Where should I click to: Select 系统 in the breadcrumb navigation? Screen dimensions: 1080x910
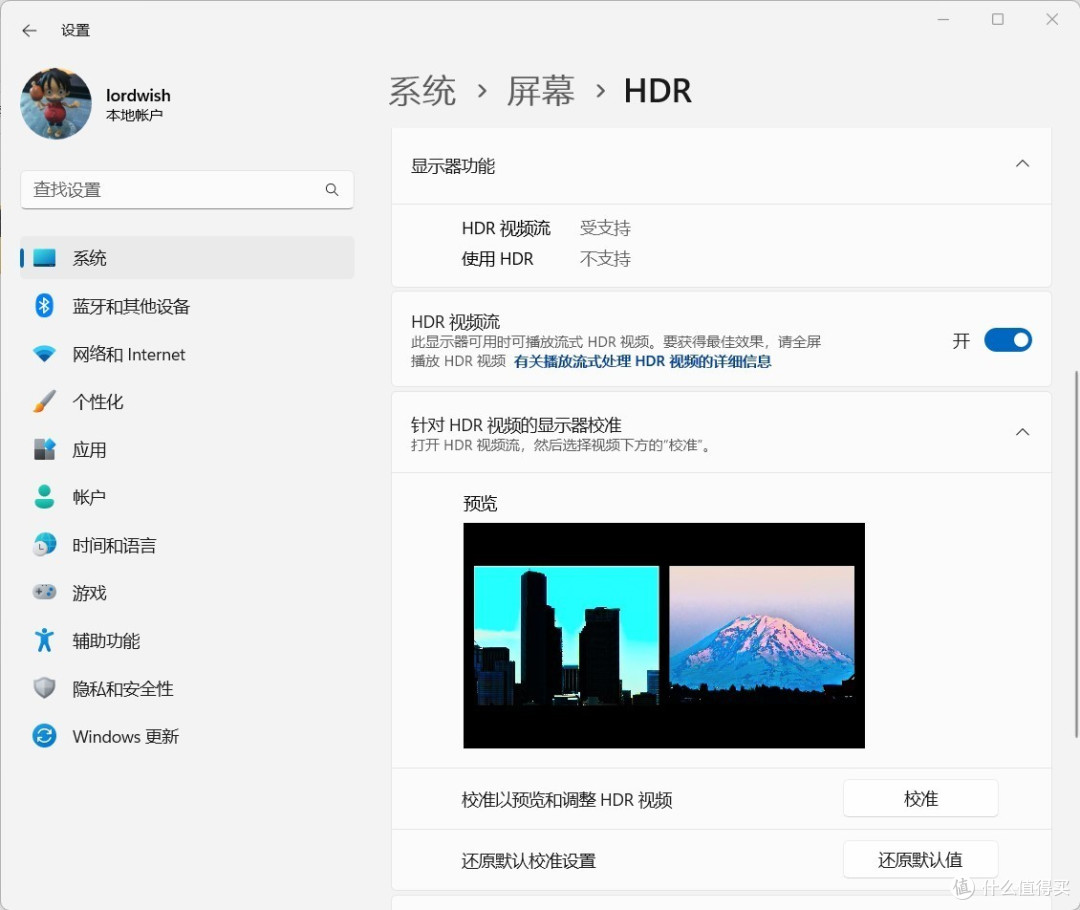(422, 91)
